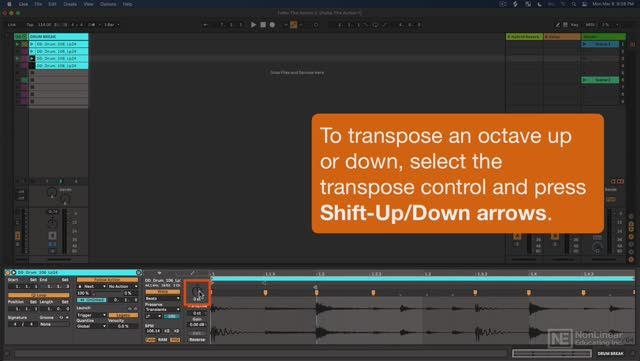640x361 pixels.
Task: Toggle the Key map mode button
Action: (x=574, y=25)
